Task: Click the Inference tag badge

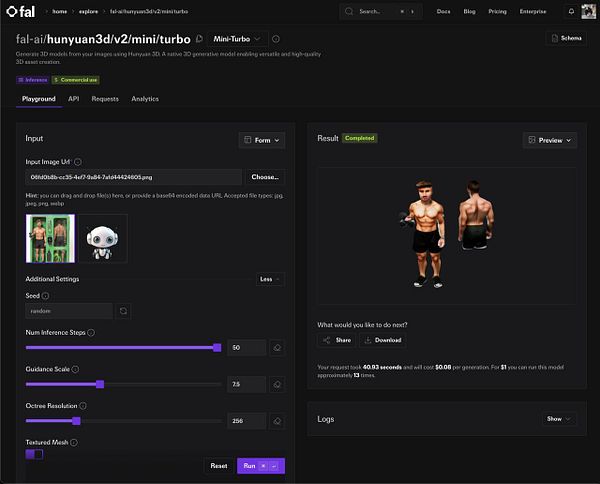Action: click(33, 80)
